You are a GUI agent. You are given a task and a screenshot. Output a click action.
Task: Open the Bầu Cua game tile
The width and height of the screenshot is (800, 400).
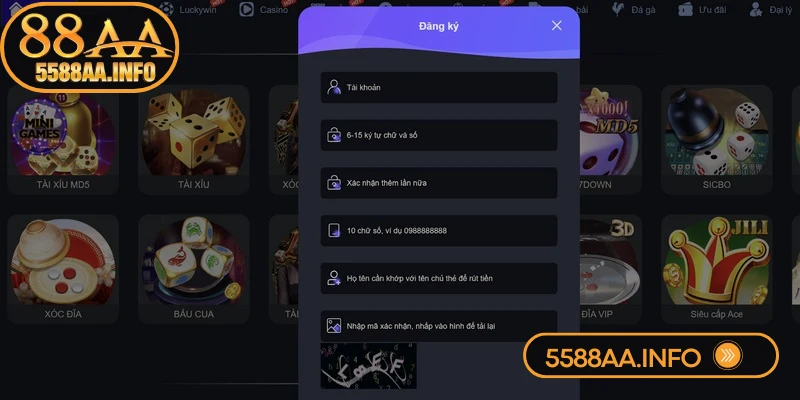tap(193, 269)
